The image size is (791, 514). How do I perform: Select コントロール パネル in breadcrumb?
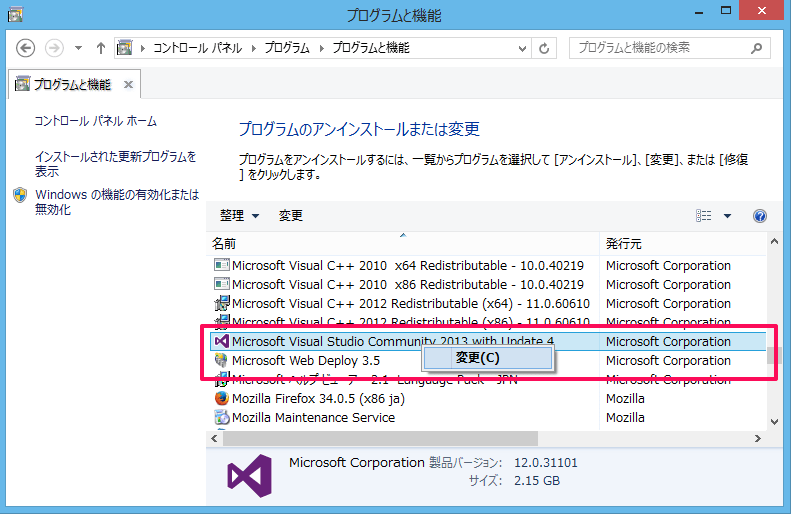pyautogui.click(x=198, y=48)
